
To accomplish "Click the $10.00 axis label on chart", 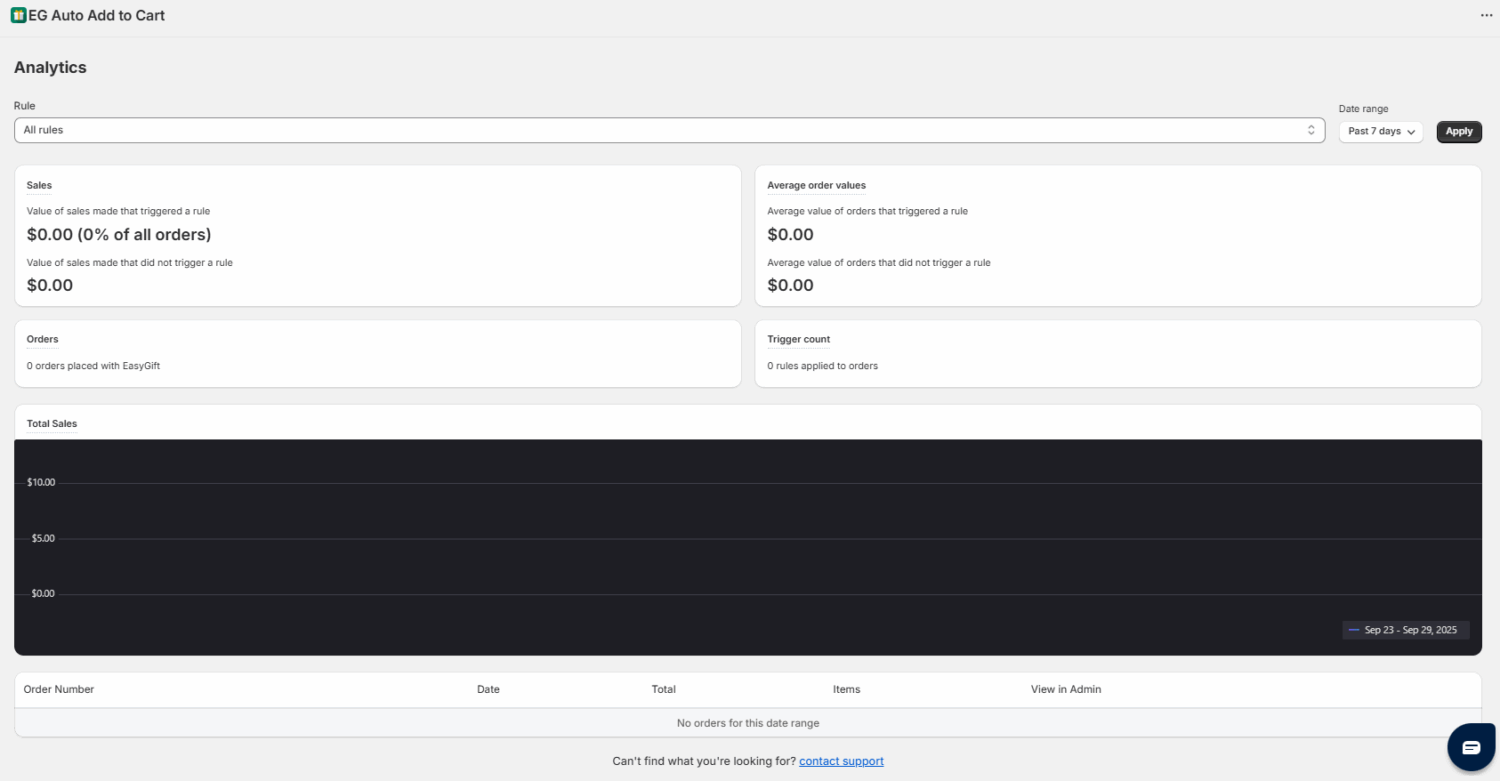I will coord(41,482).
